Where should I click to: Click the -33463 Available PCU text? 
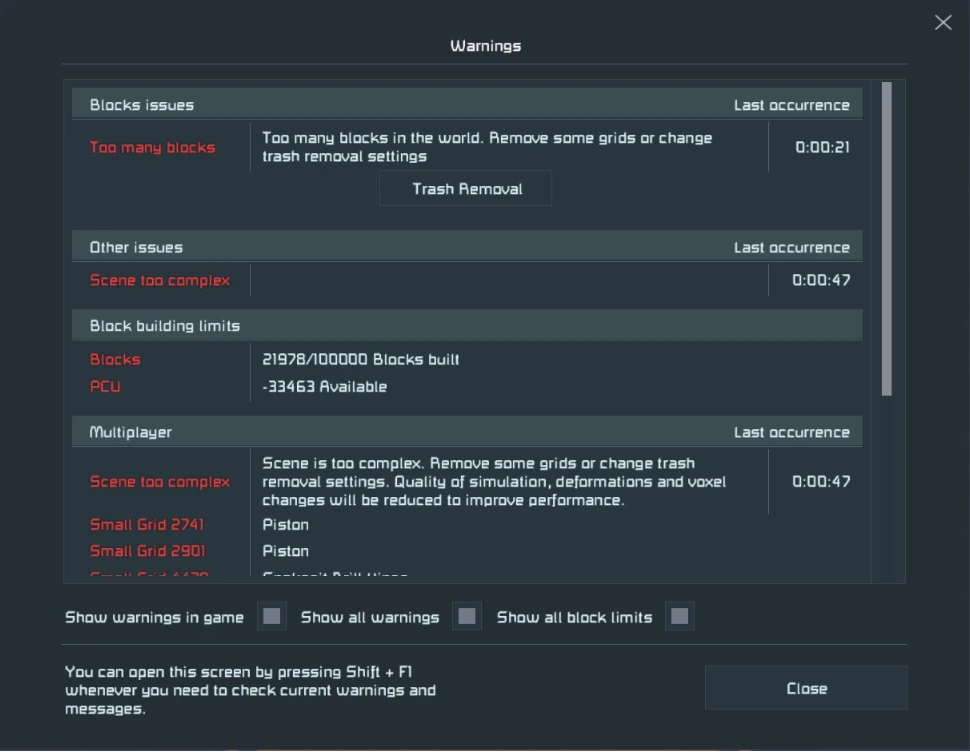point(324,387)
